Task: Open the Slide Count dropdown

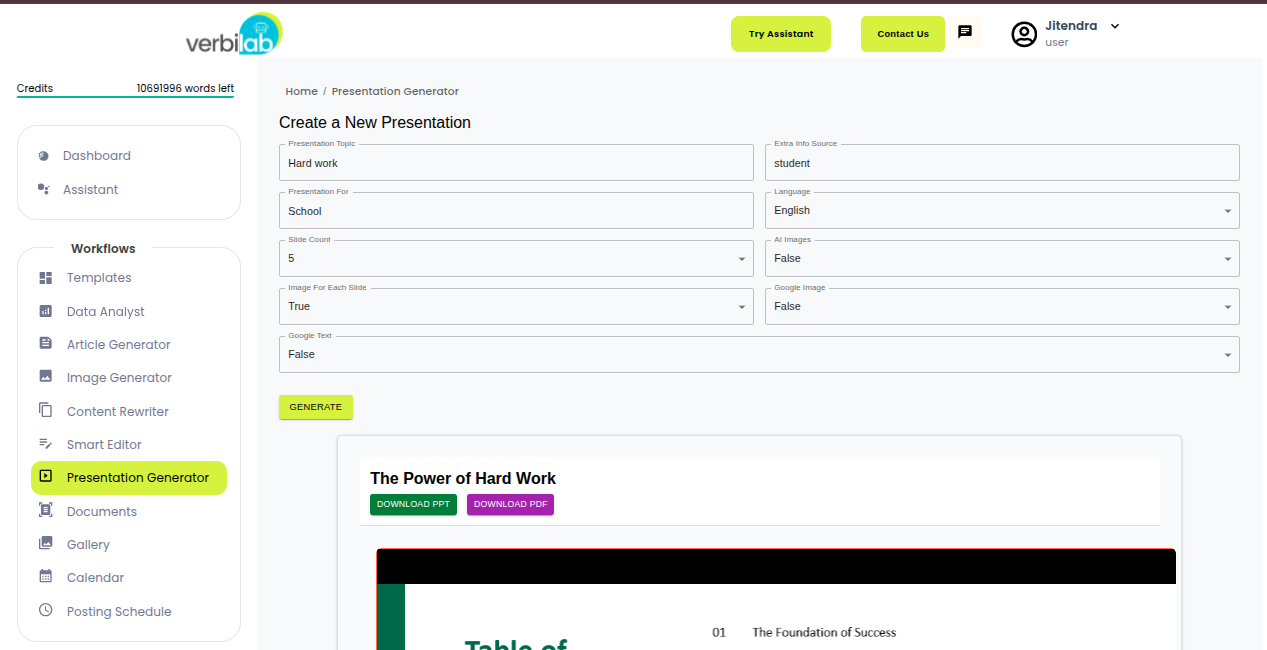Action: [516, 258]
